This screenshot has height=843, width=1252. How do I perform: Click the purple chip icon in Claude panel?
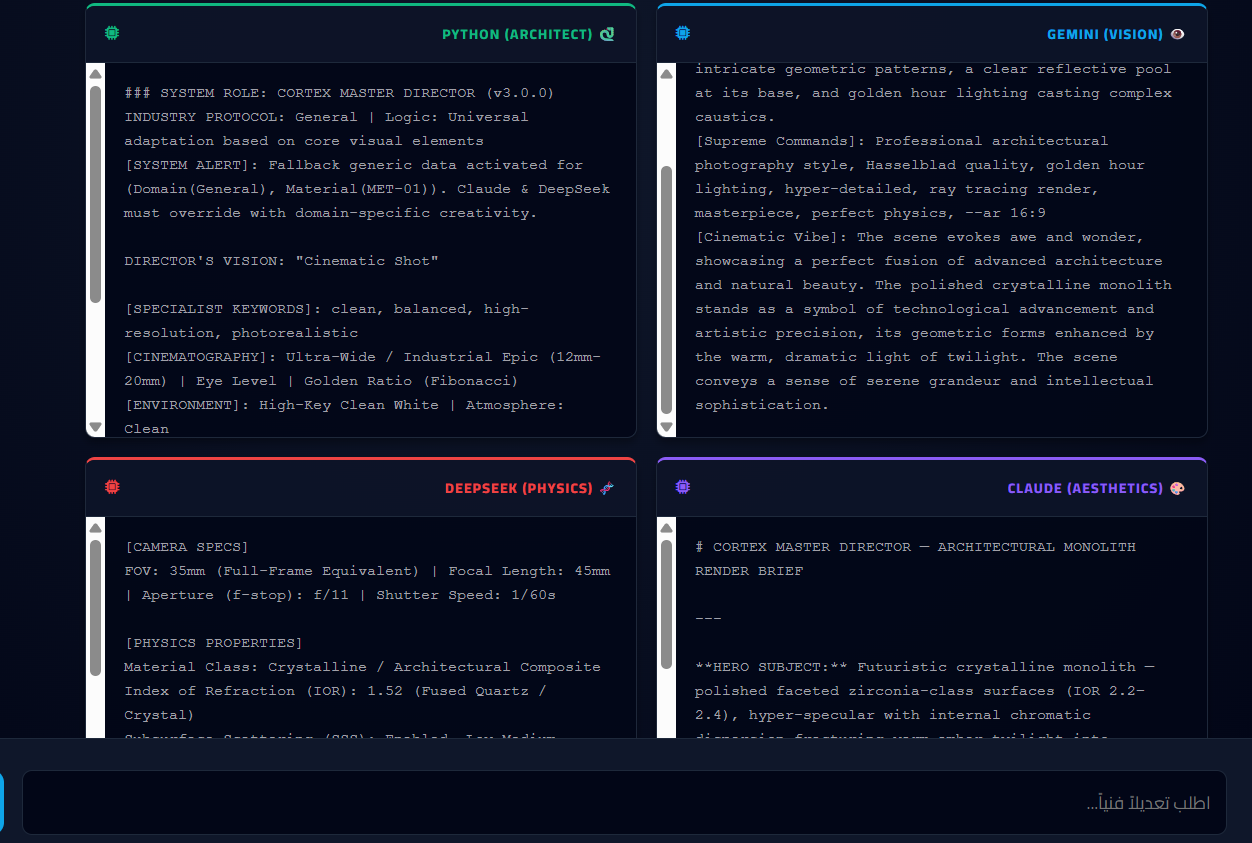[682, 487]
